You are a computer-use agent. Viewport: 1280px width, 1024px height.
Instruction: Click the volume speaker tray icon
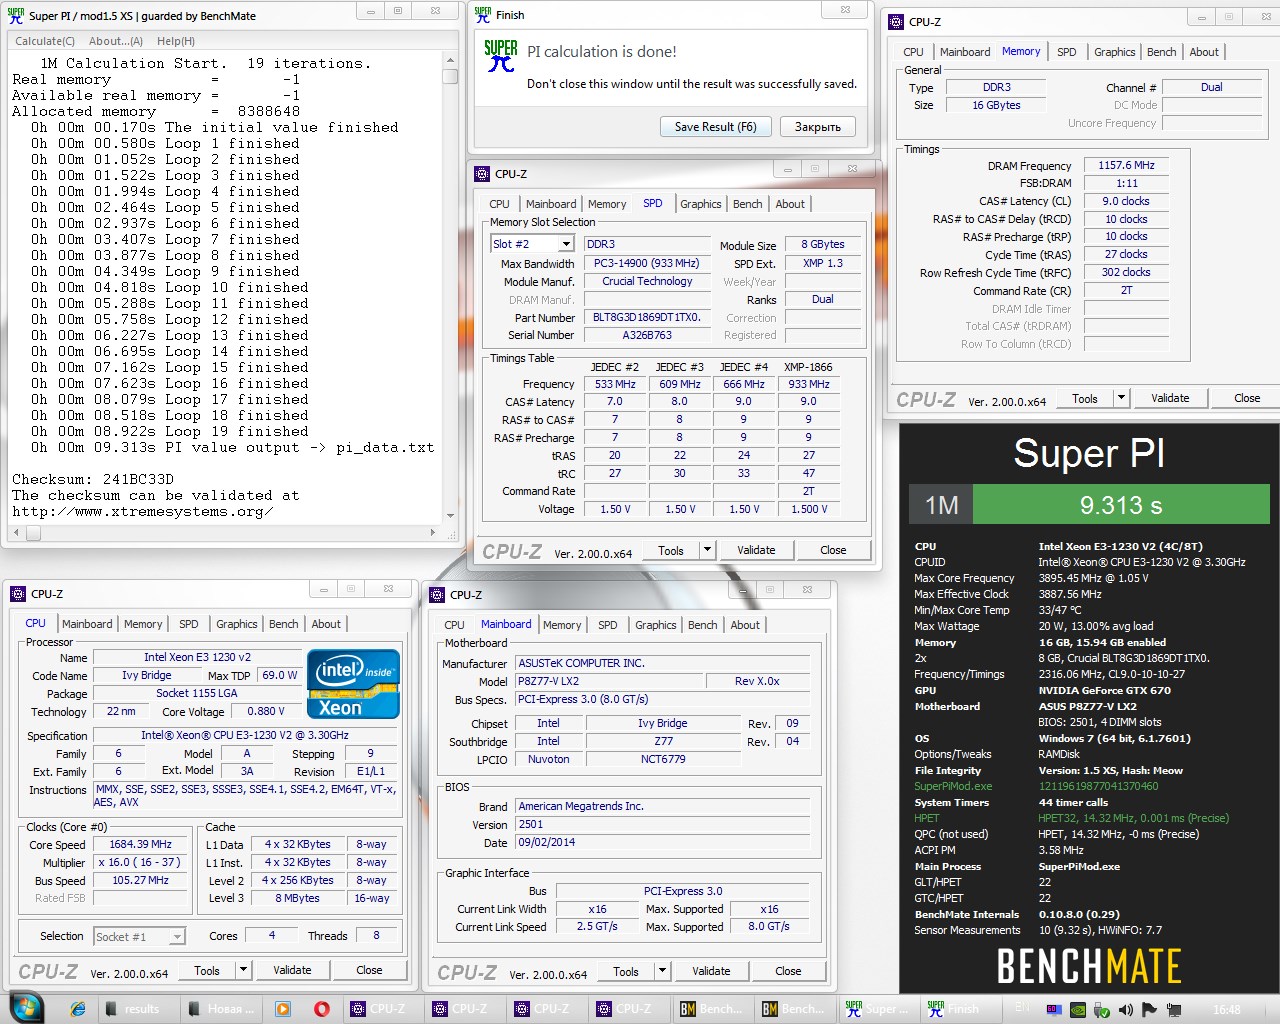[x=1126, y=1009]
